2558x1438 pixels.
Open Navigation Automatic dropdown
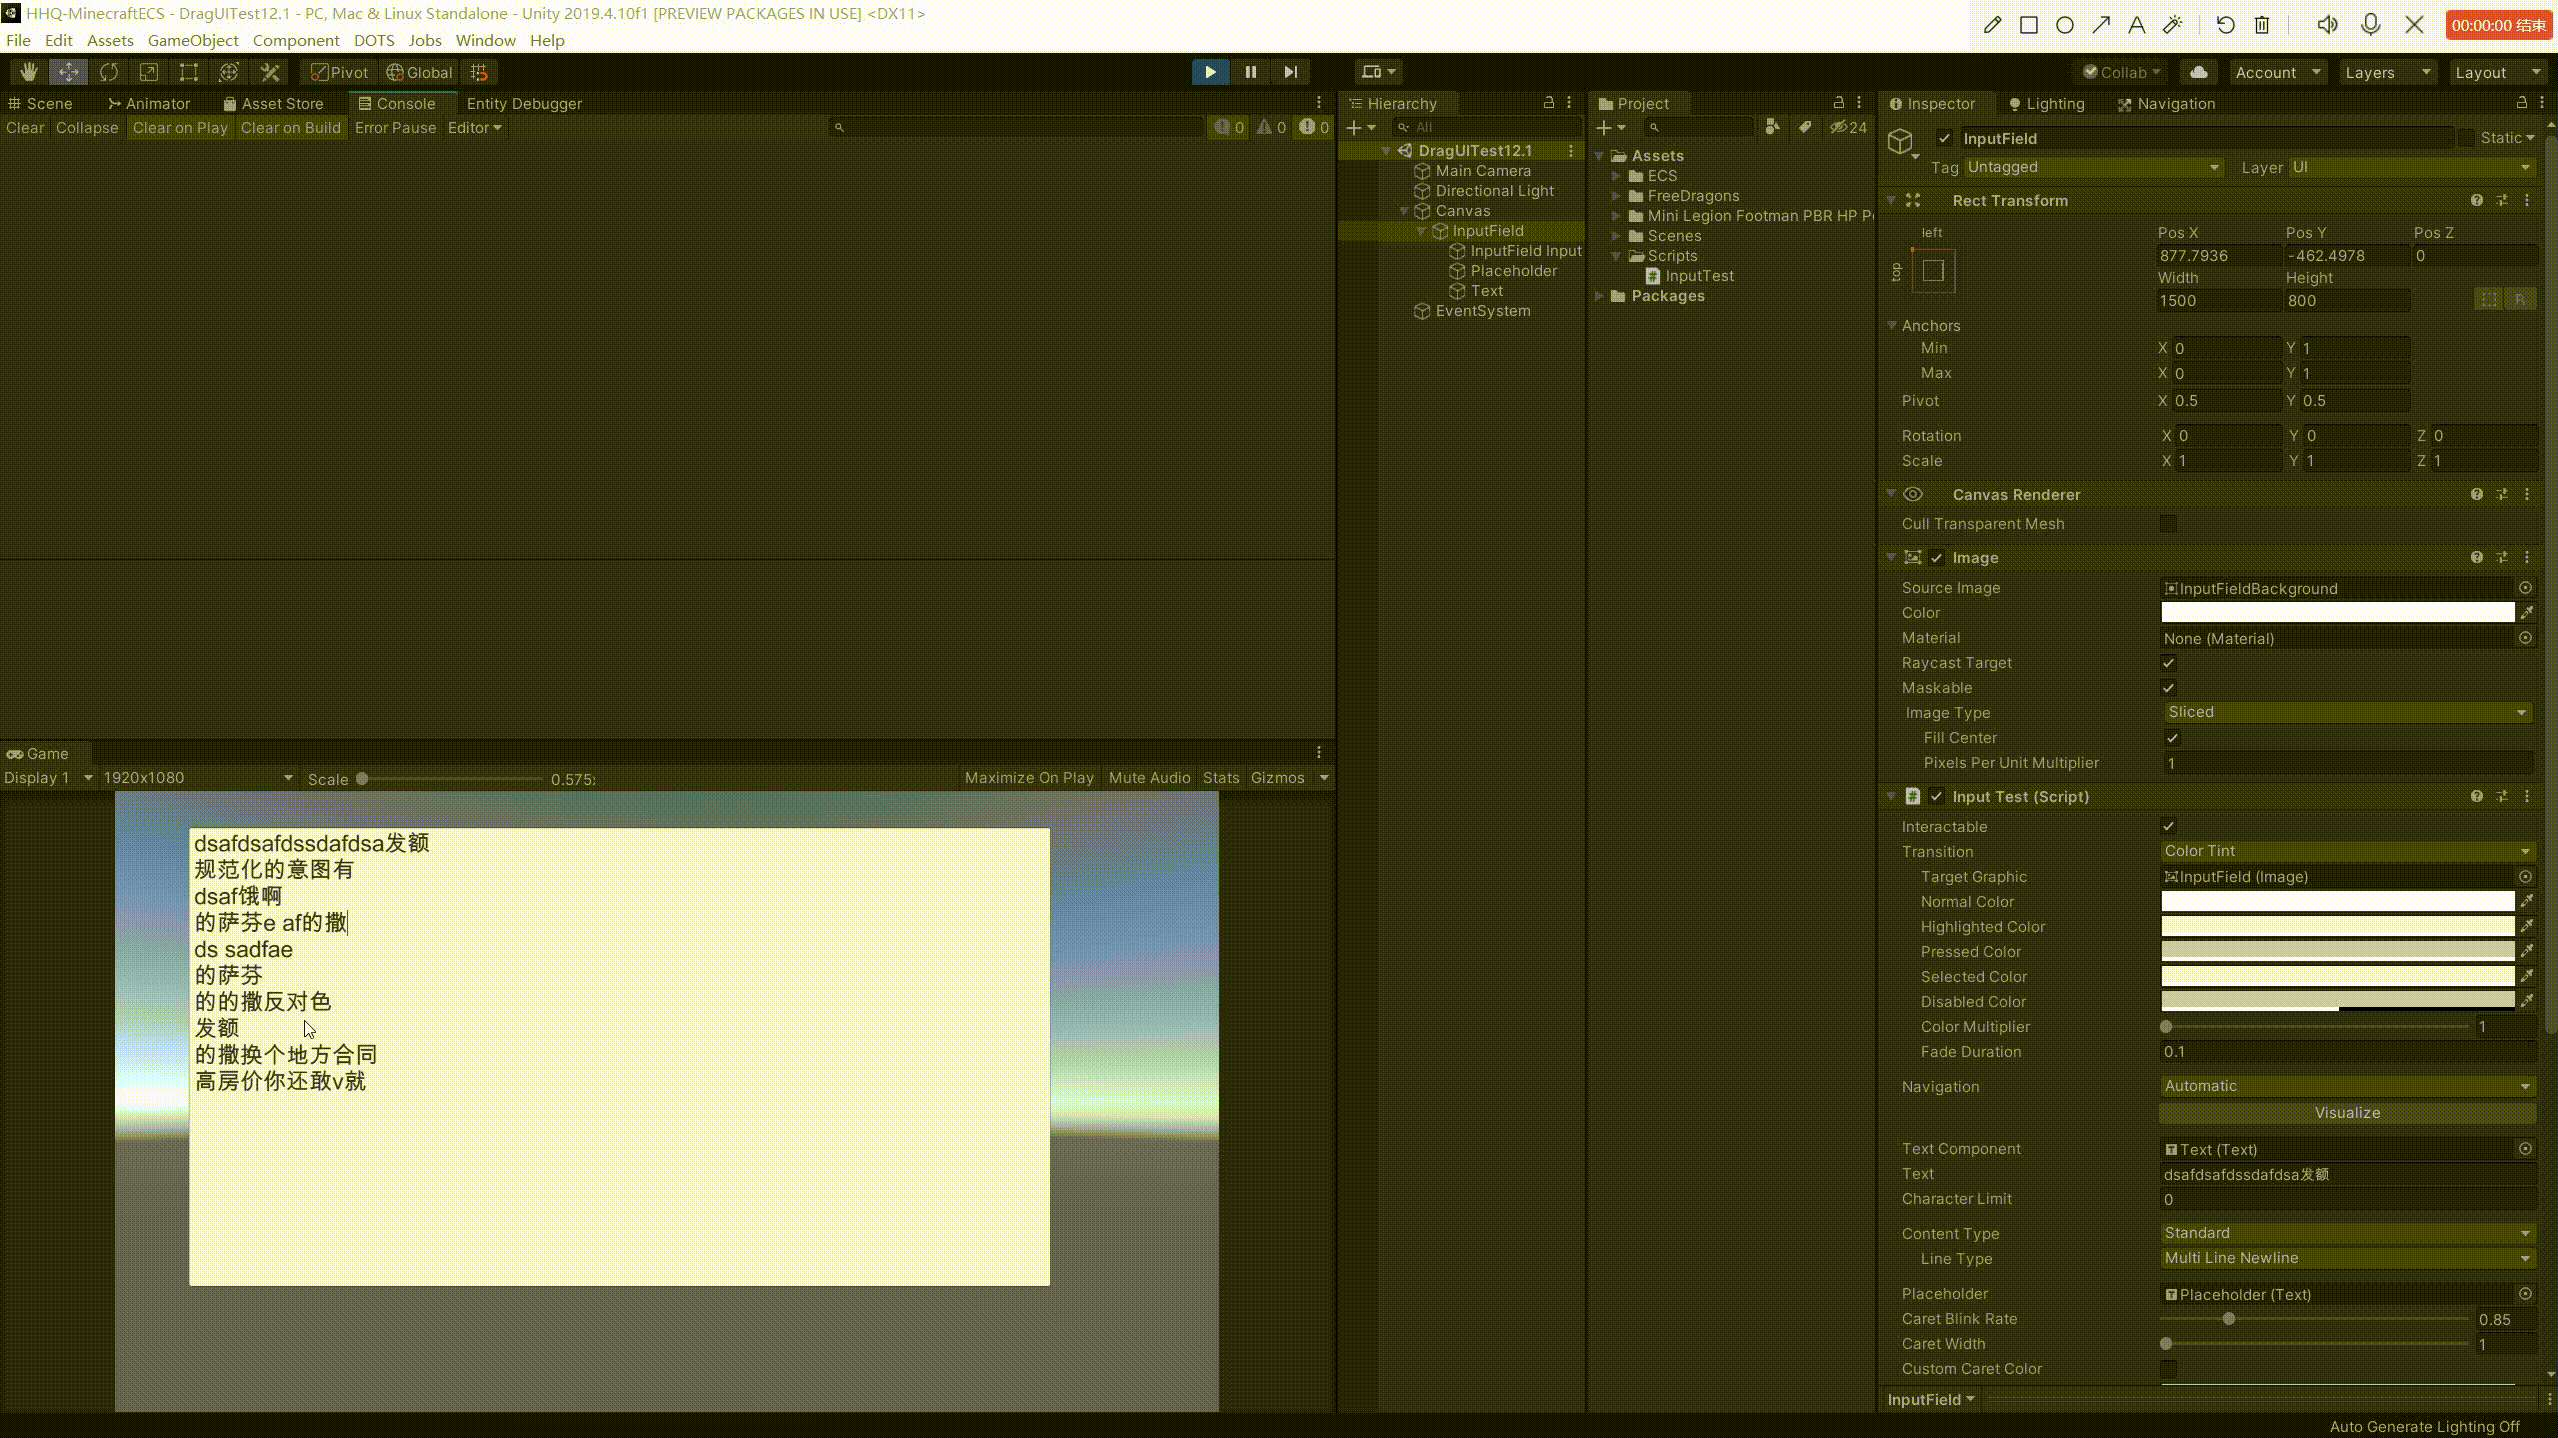(2346, 1086)
